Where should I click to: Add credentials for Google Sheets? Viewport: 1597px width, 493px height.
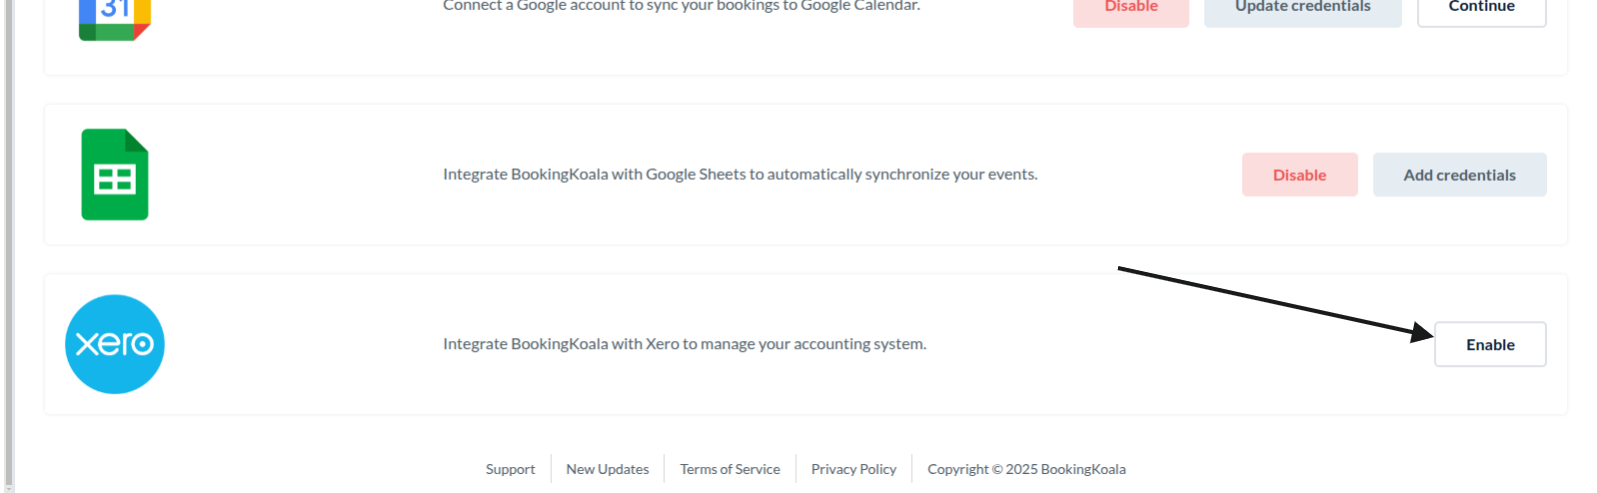click(x=1459, y=175)
